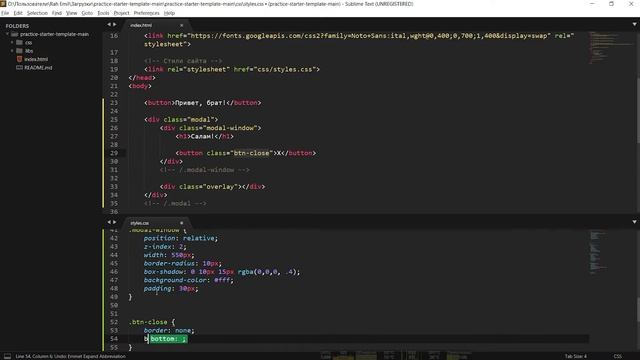Toggle the sidebar using status bar icon
Screen dimensions: 640x360
coord(7,356)
